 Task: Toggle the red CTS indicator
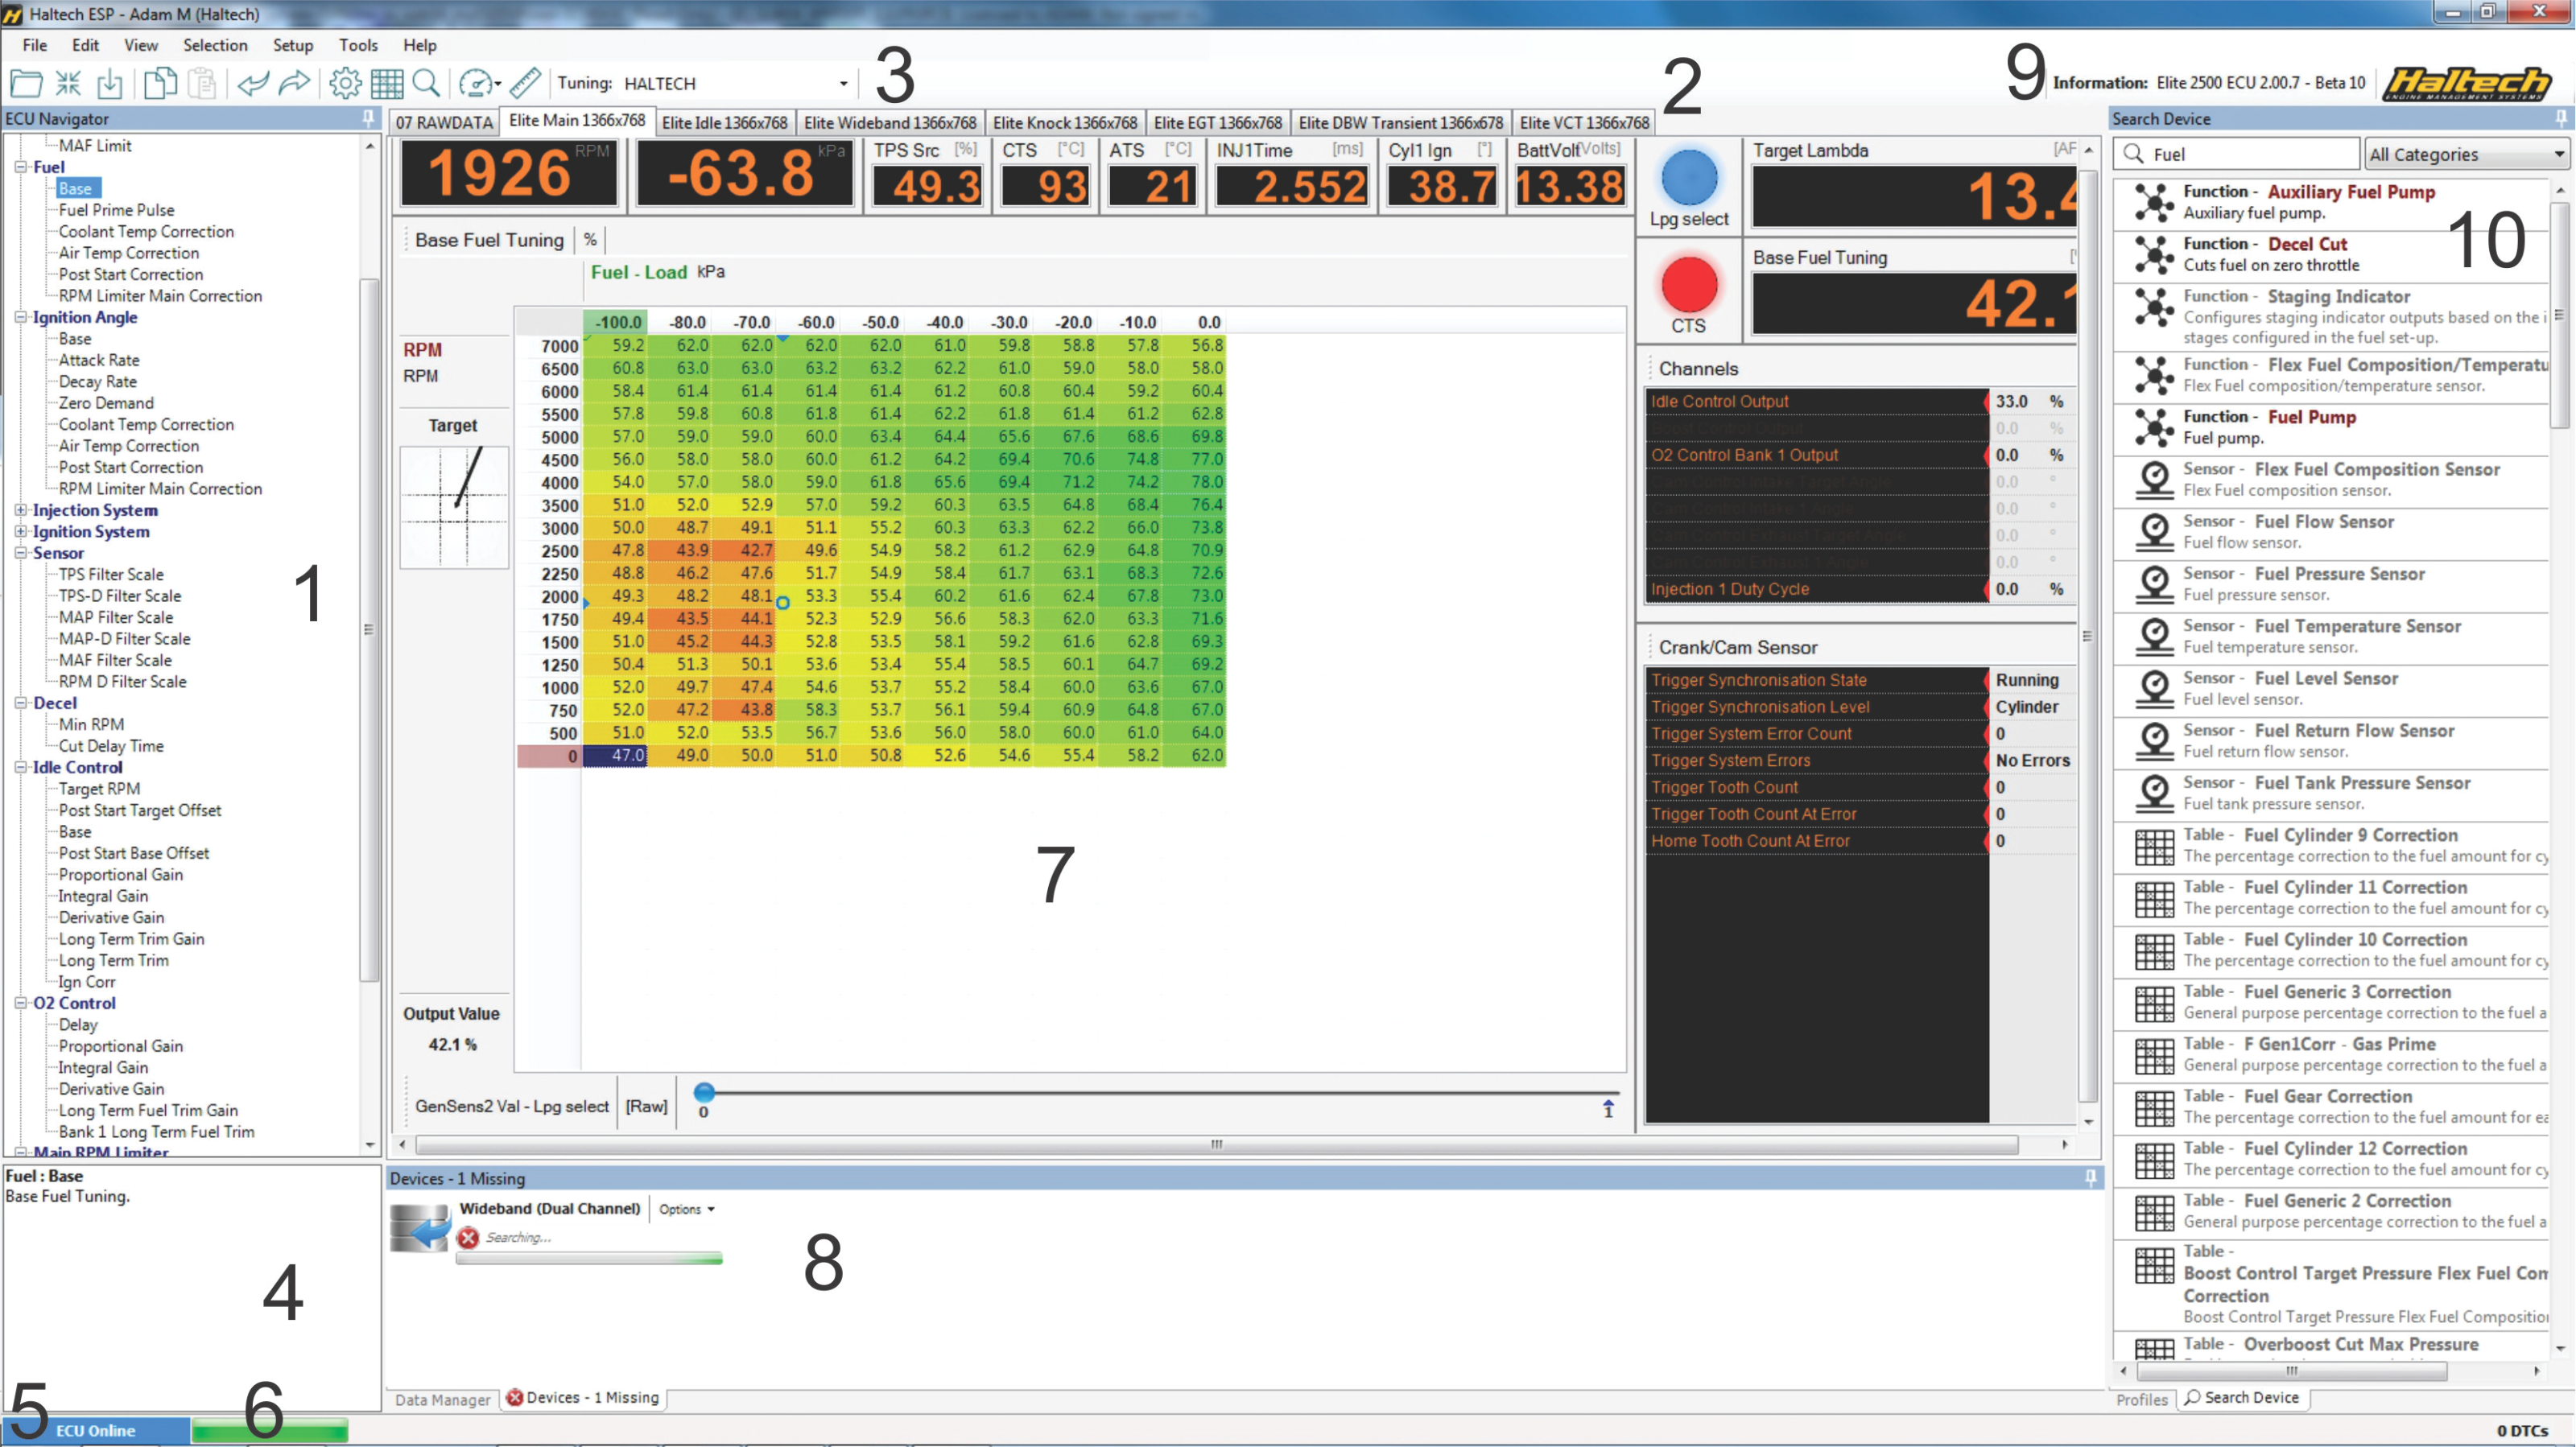(x=1689, y=286)
